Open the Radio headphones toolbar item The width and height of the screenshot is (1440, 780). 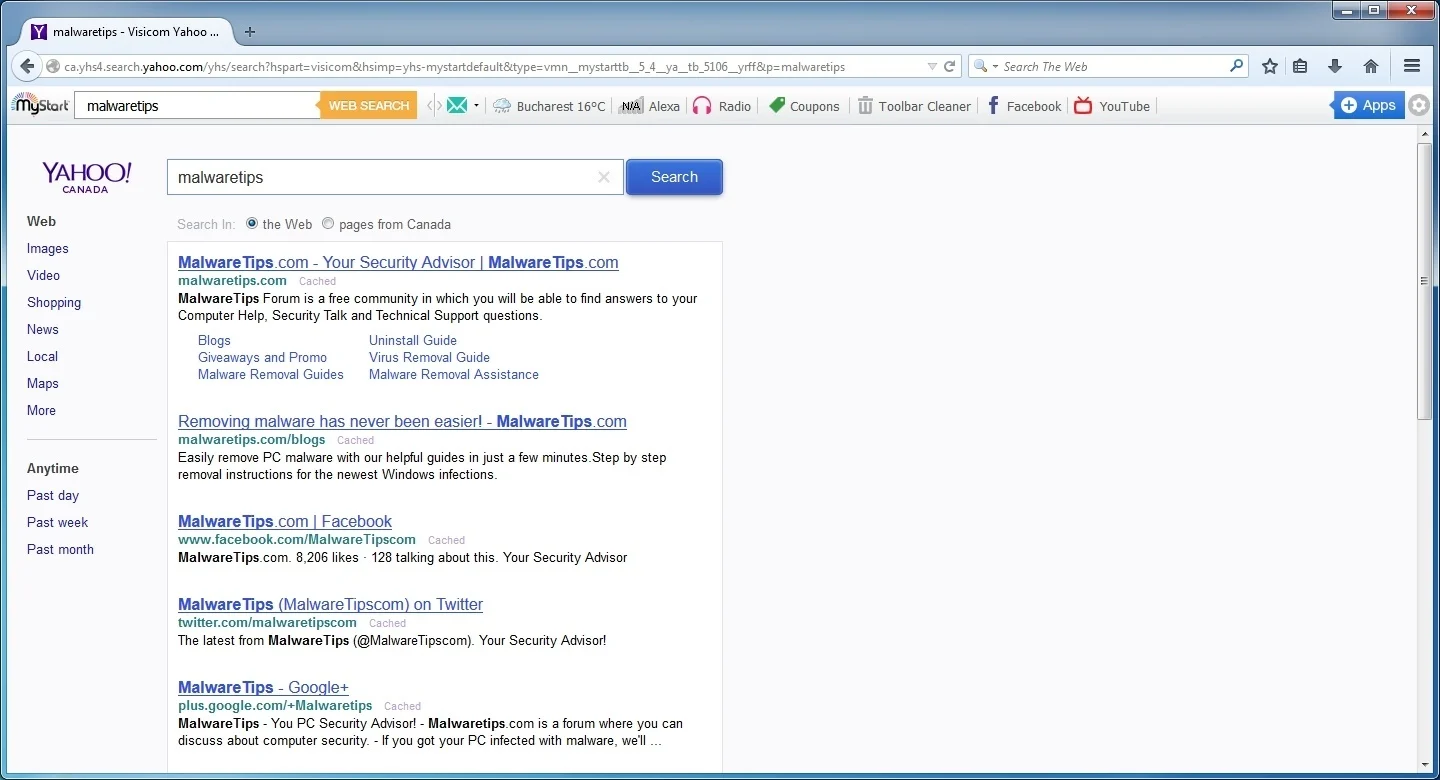pos(721,106)
